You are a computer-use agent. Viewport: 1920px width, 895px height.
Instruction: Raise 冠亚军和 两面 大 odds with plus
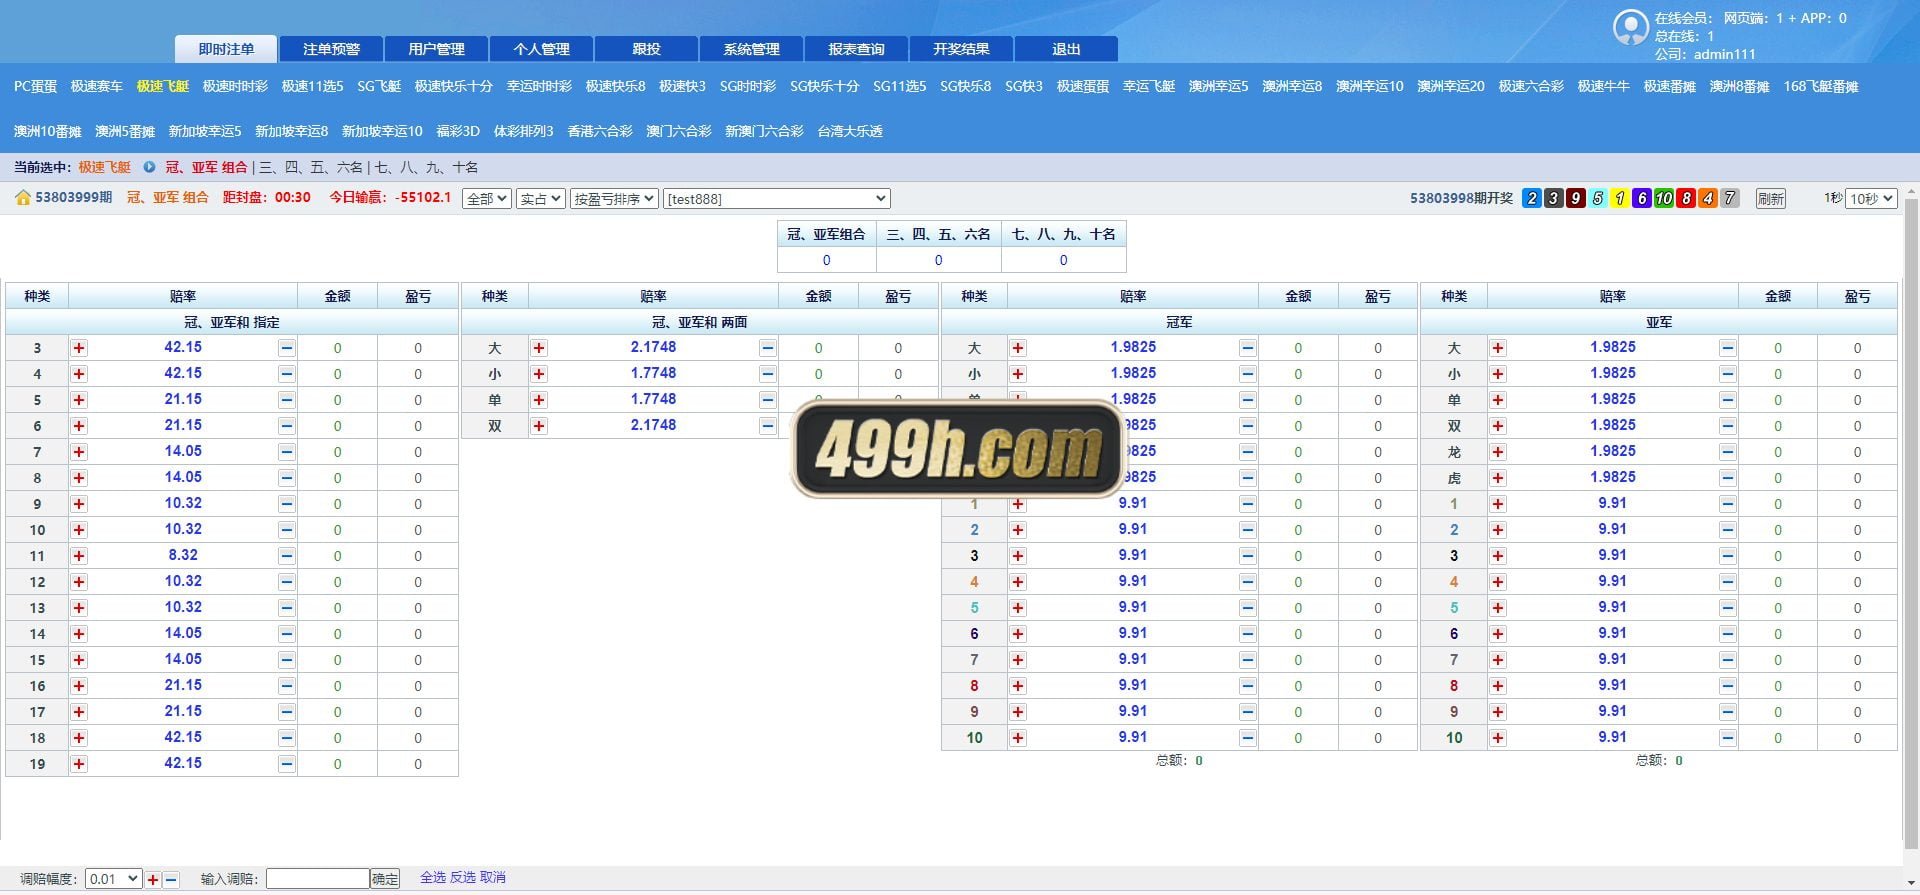coord(539,348)
